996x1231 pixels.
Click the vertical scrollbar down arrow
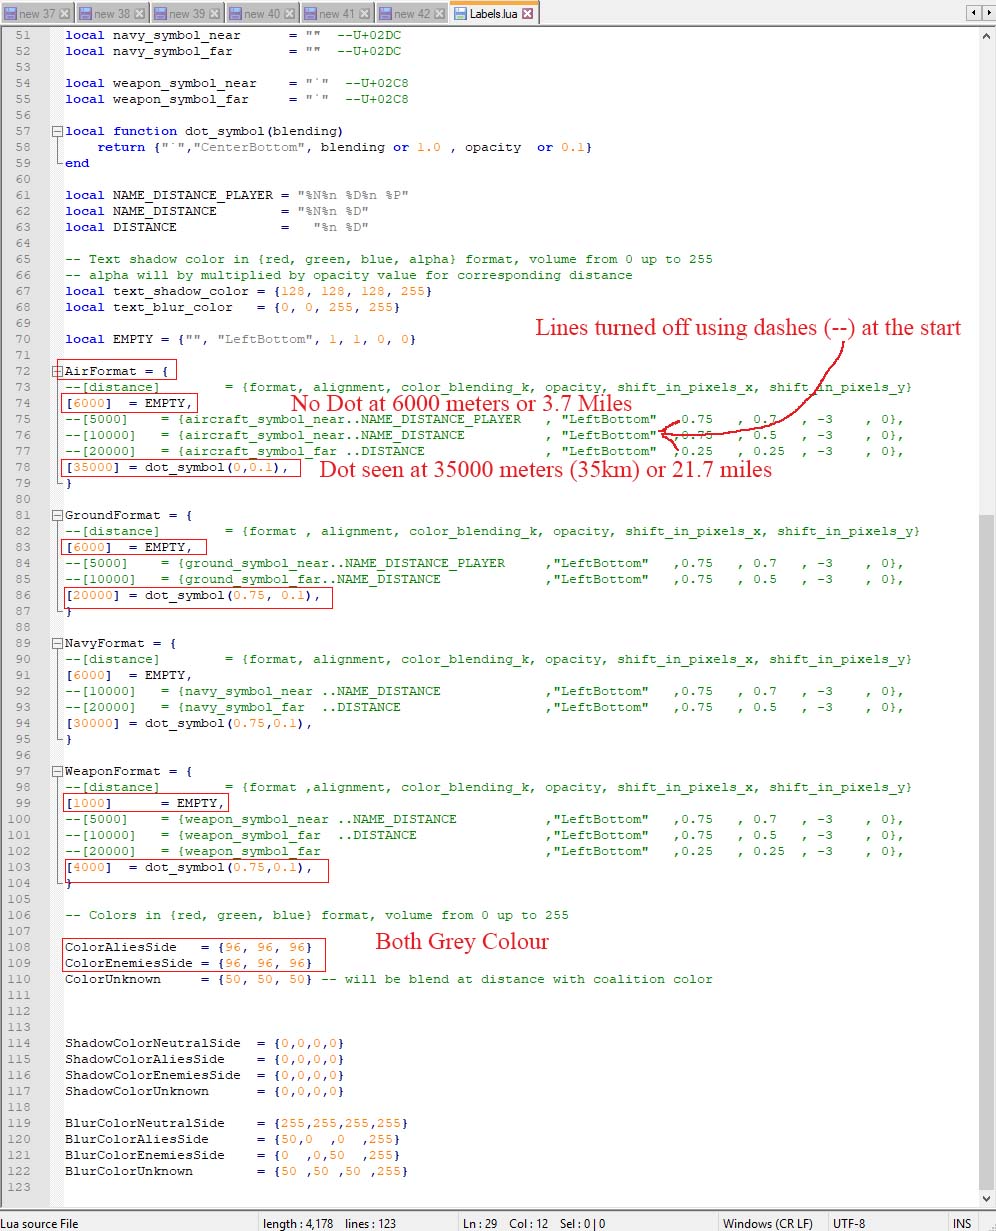coord(987,1199)
